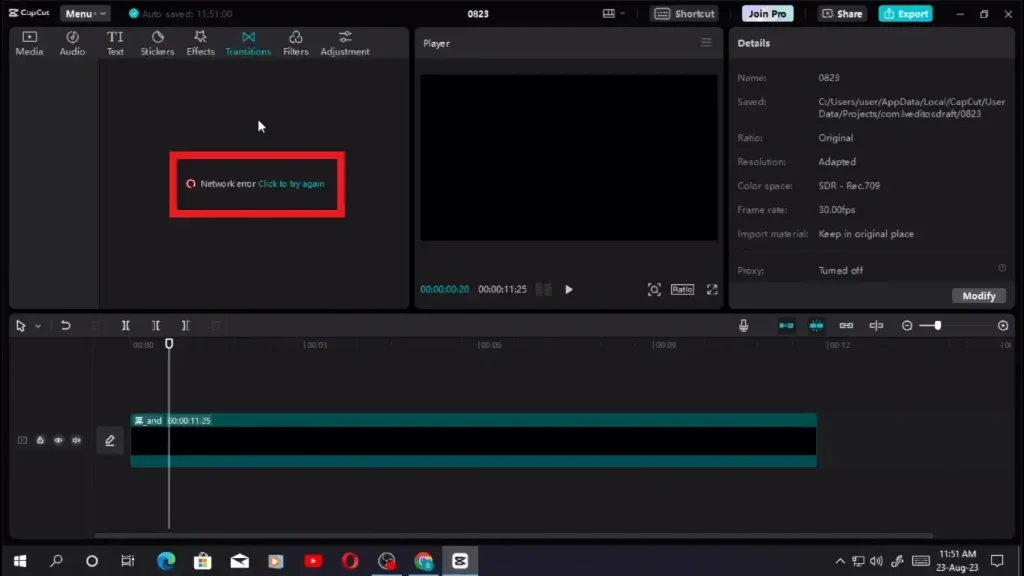Screen dimensions: 1024x576
Task: Click the zoom out timeline minus icon
Action: pos(907,326)
